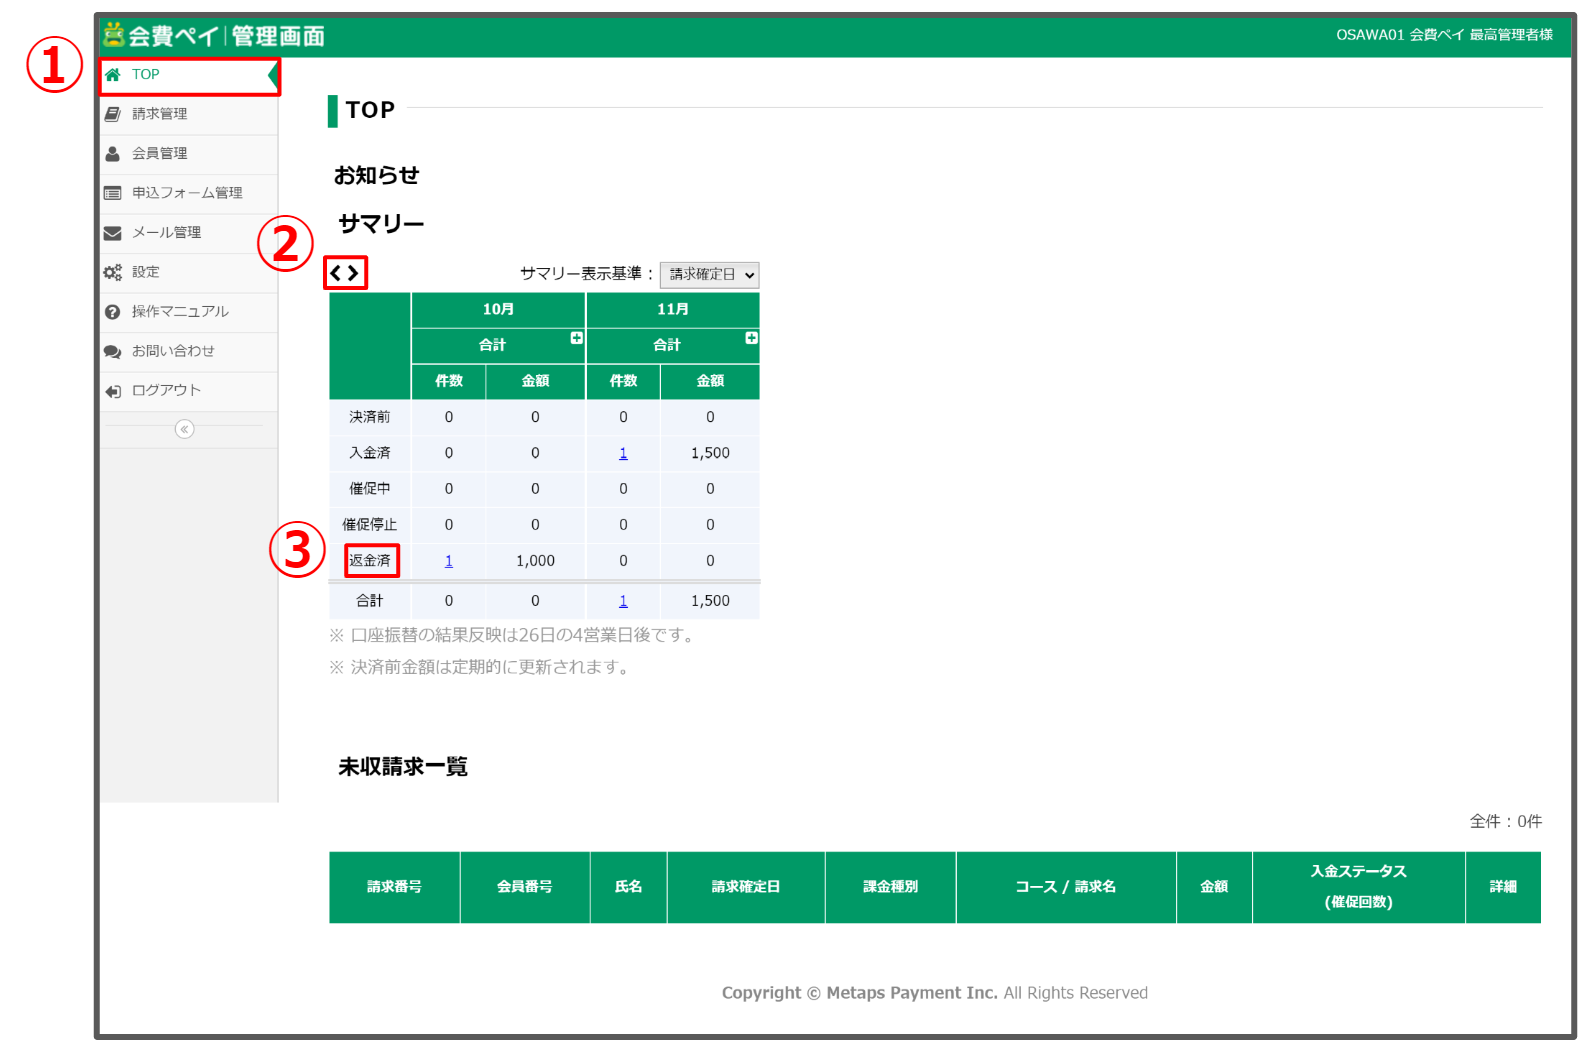This screenshot has width=1581, height=1048.
Task: Click the 会費ペイ logo in the header
Action: (x=214, y=36)
